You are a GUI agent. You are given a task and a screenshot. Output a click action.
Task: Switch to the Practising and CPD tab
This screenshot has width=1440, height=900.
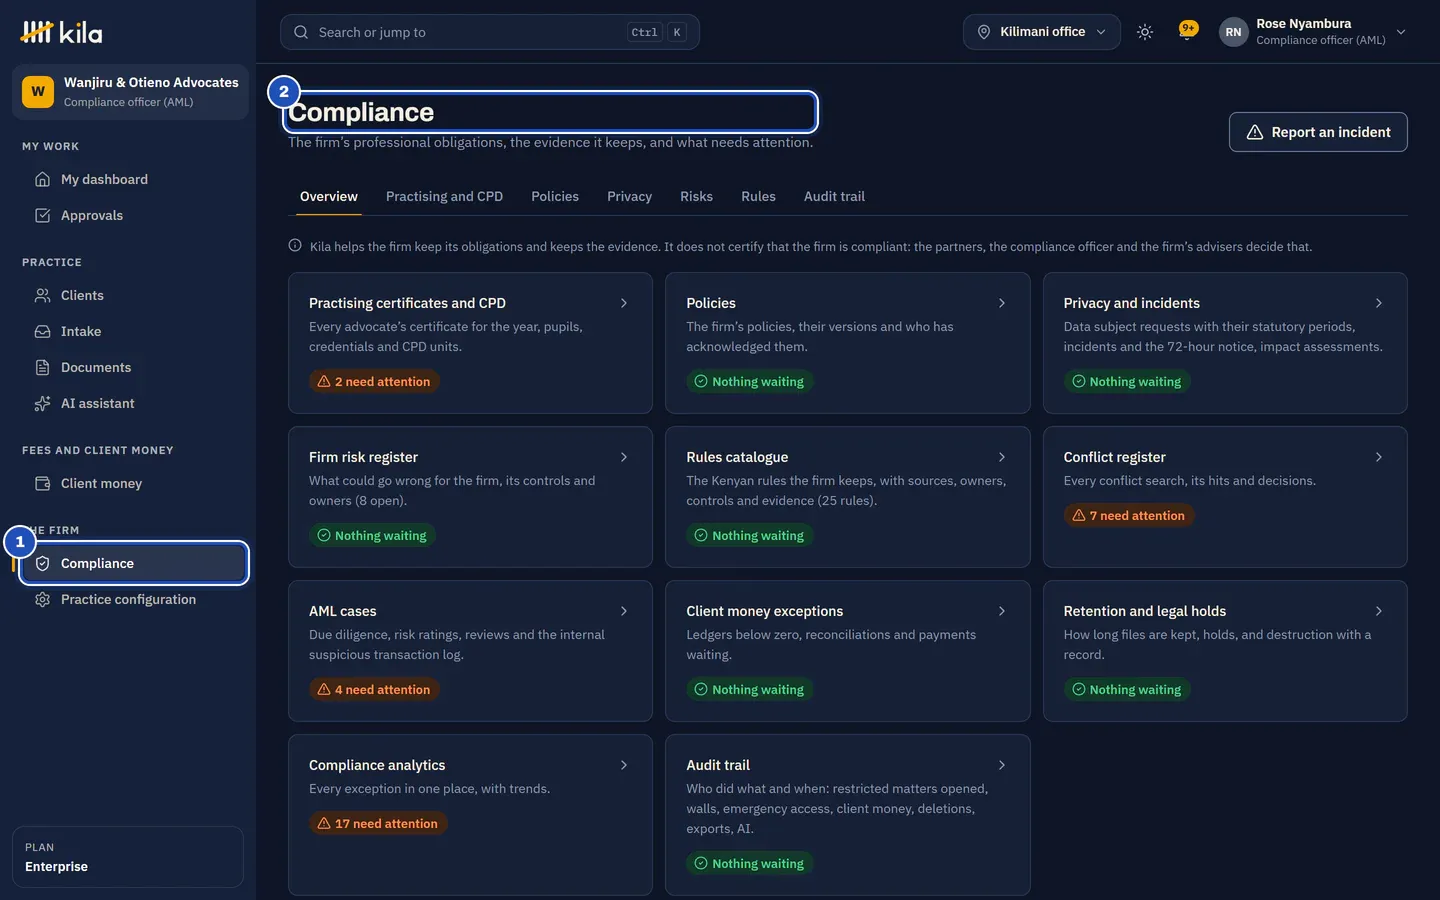[444, 197]
